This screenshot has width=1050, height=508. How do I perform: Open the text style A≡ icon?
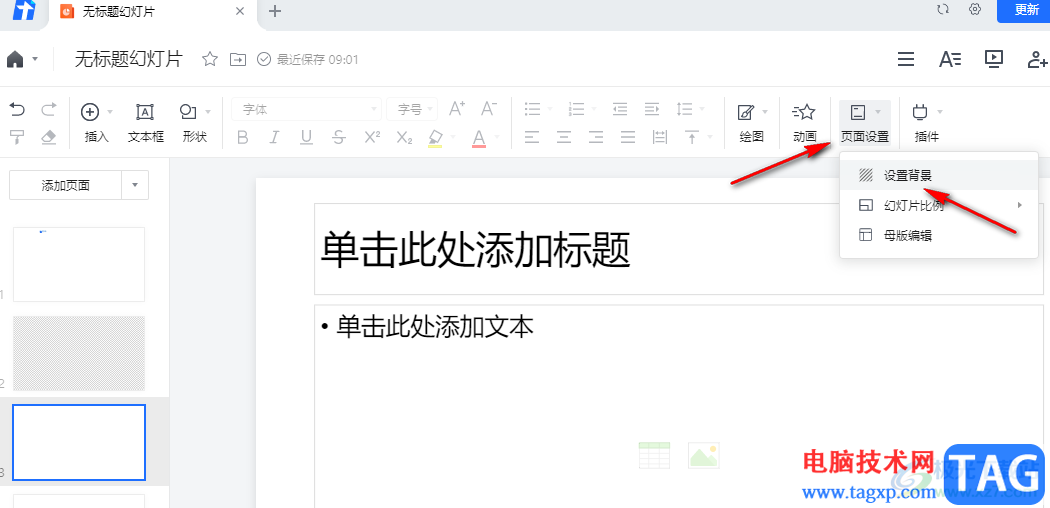click(950, 60)
